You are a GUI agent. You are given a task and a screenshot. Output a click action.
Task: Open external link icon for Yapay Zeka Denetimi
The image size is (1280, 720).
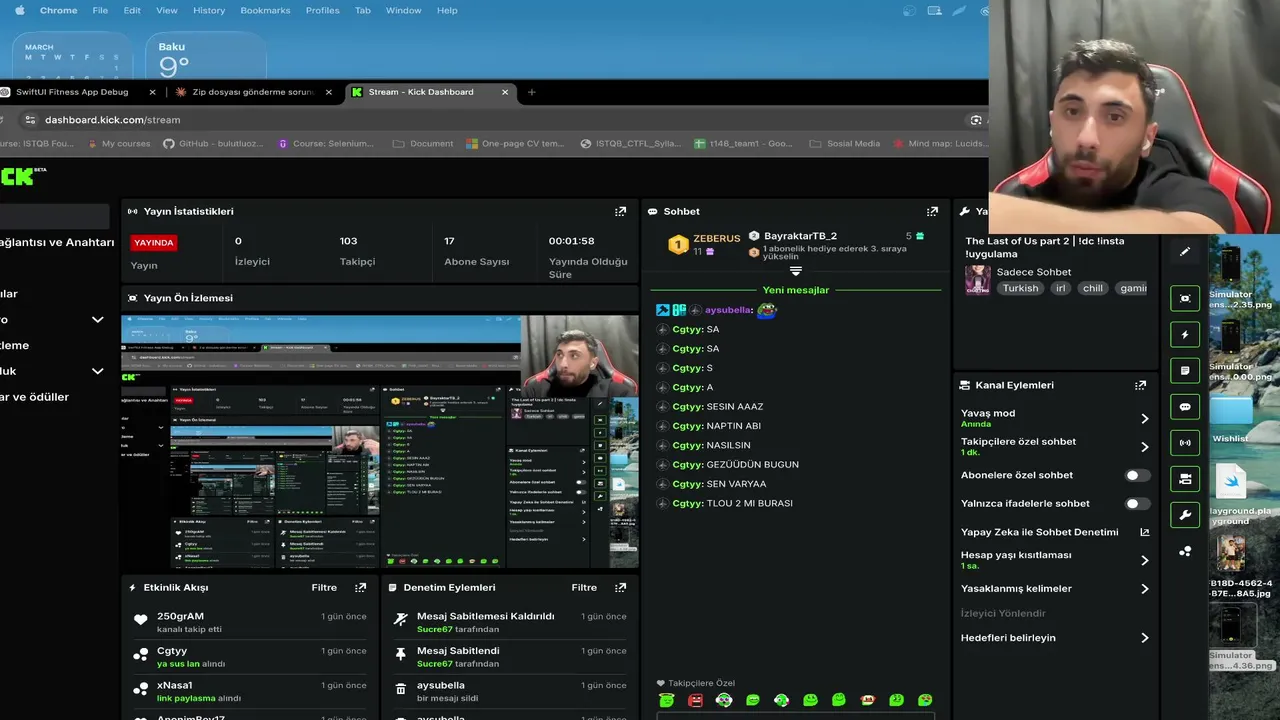coord(1145,532)
